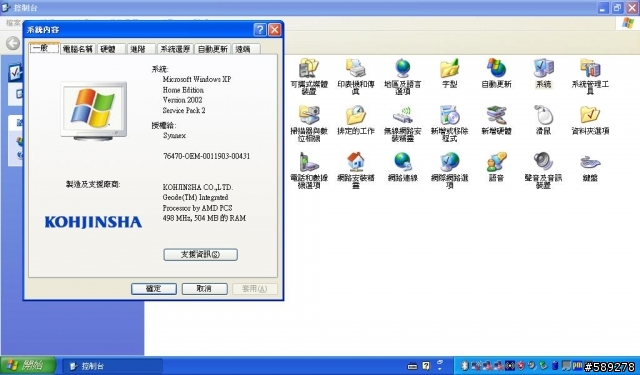Switch to the 自動更新 tab in System Properties
The width and height of the screenshot is (640, 375).
pyautogui.click(x=213, y=49)
